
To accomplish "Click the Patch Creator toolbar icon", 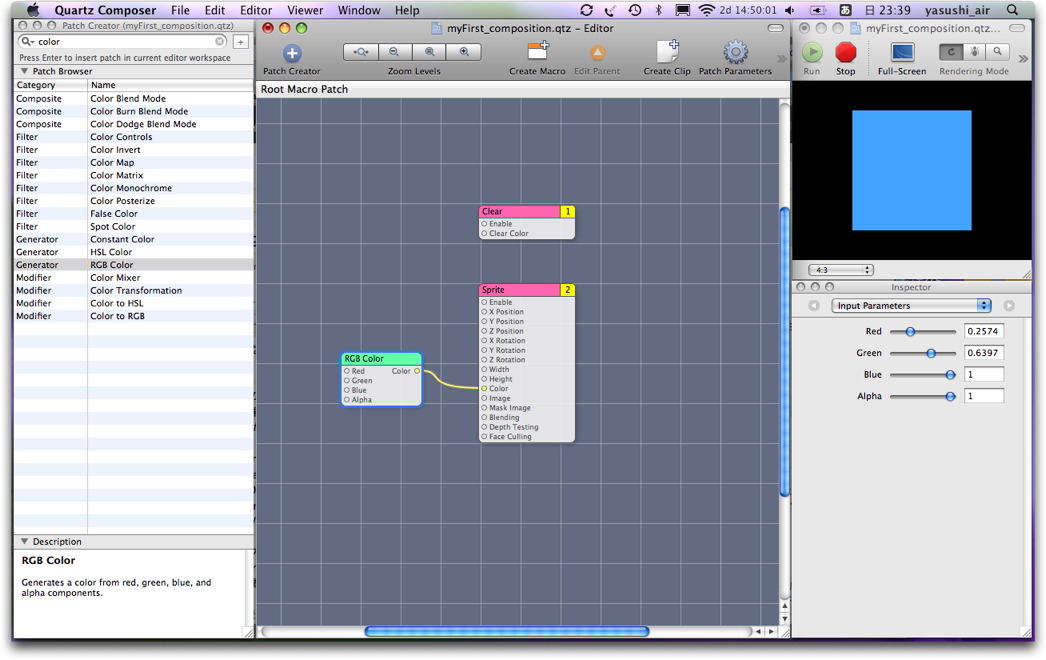I will (292, 53).
